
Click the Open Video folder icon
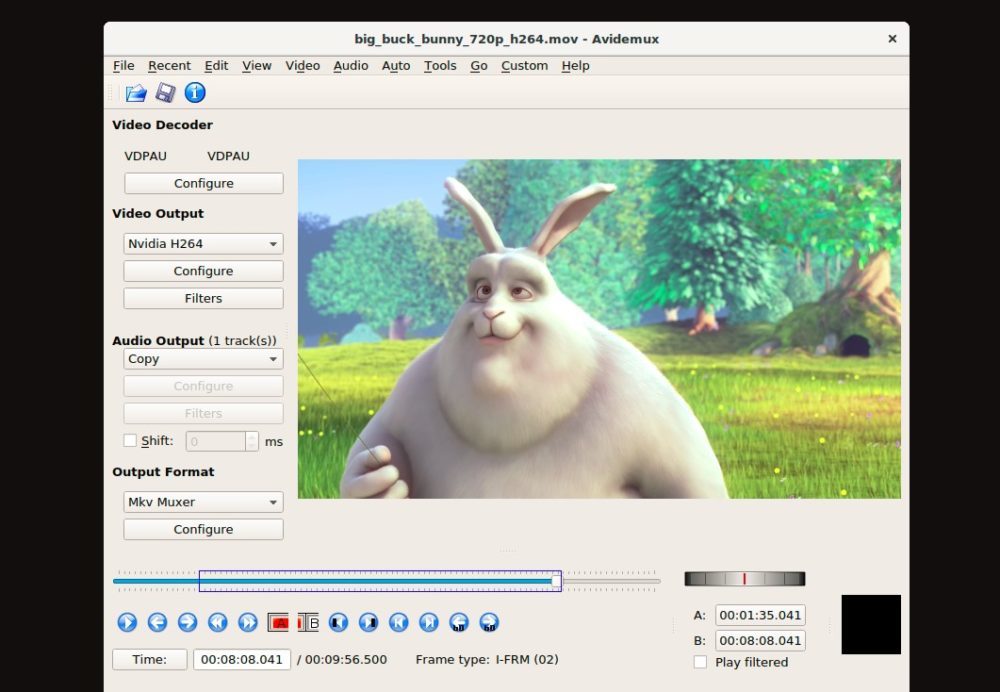pyautogui.click(x=136, y=93)
